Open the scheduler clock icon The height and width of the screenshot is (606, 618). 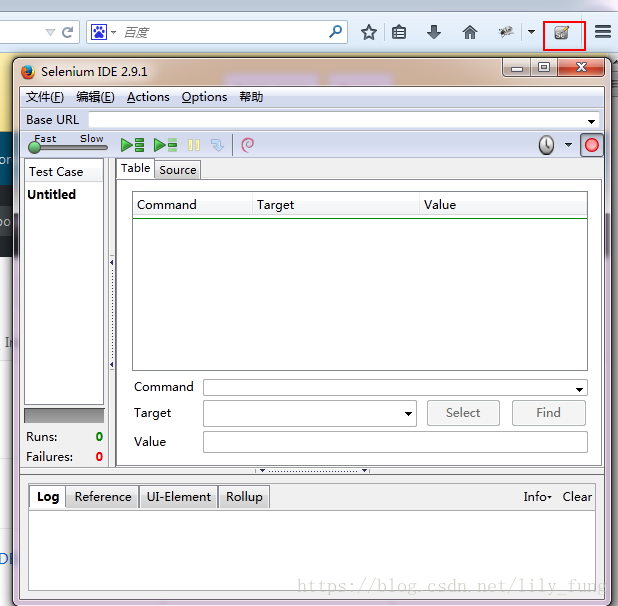pyautogui.click(x=546, y=145)
